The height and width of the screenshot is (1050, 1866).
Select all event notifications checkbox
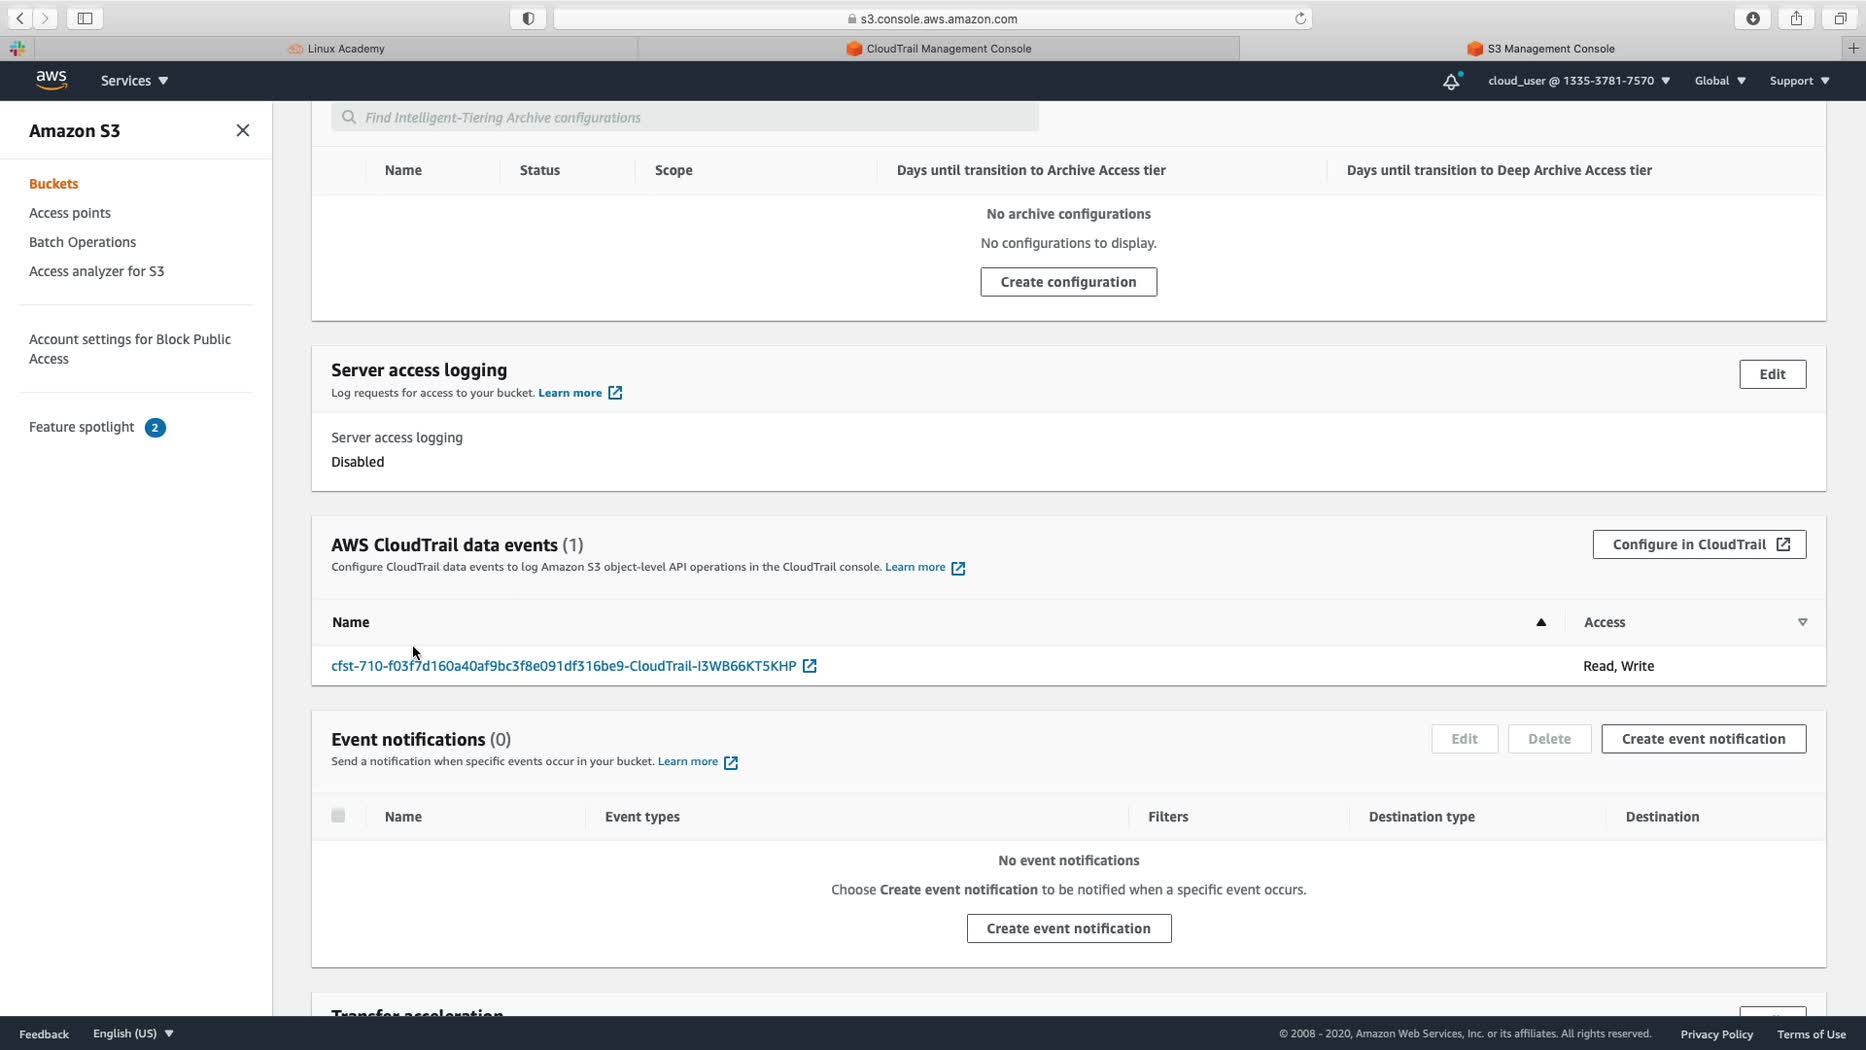coord(338,816)
